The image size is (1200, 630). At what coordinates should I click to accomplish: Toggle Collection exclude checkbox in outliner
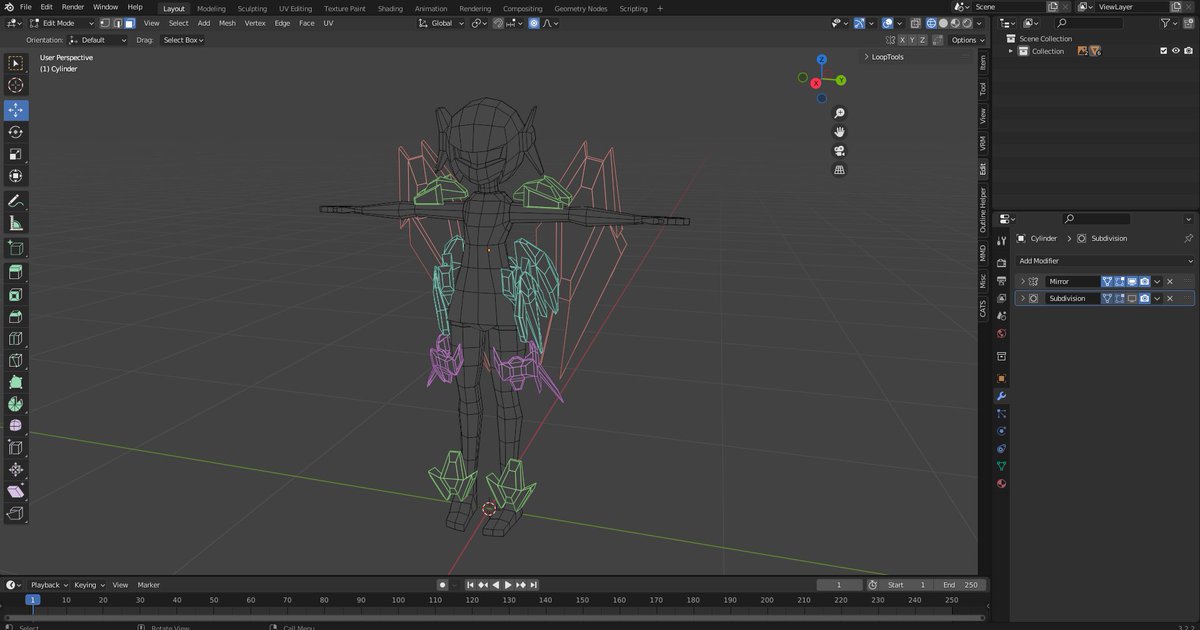[x=1163, y=51]
